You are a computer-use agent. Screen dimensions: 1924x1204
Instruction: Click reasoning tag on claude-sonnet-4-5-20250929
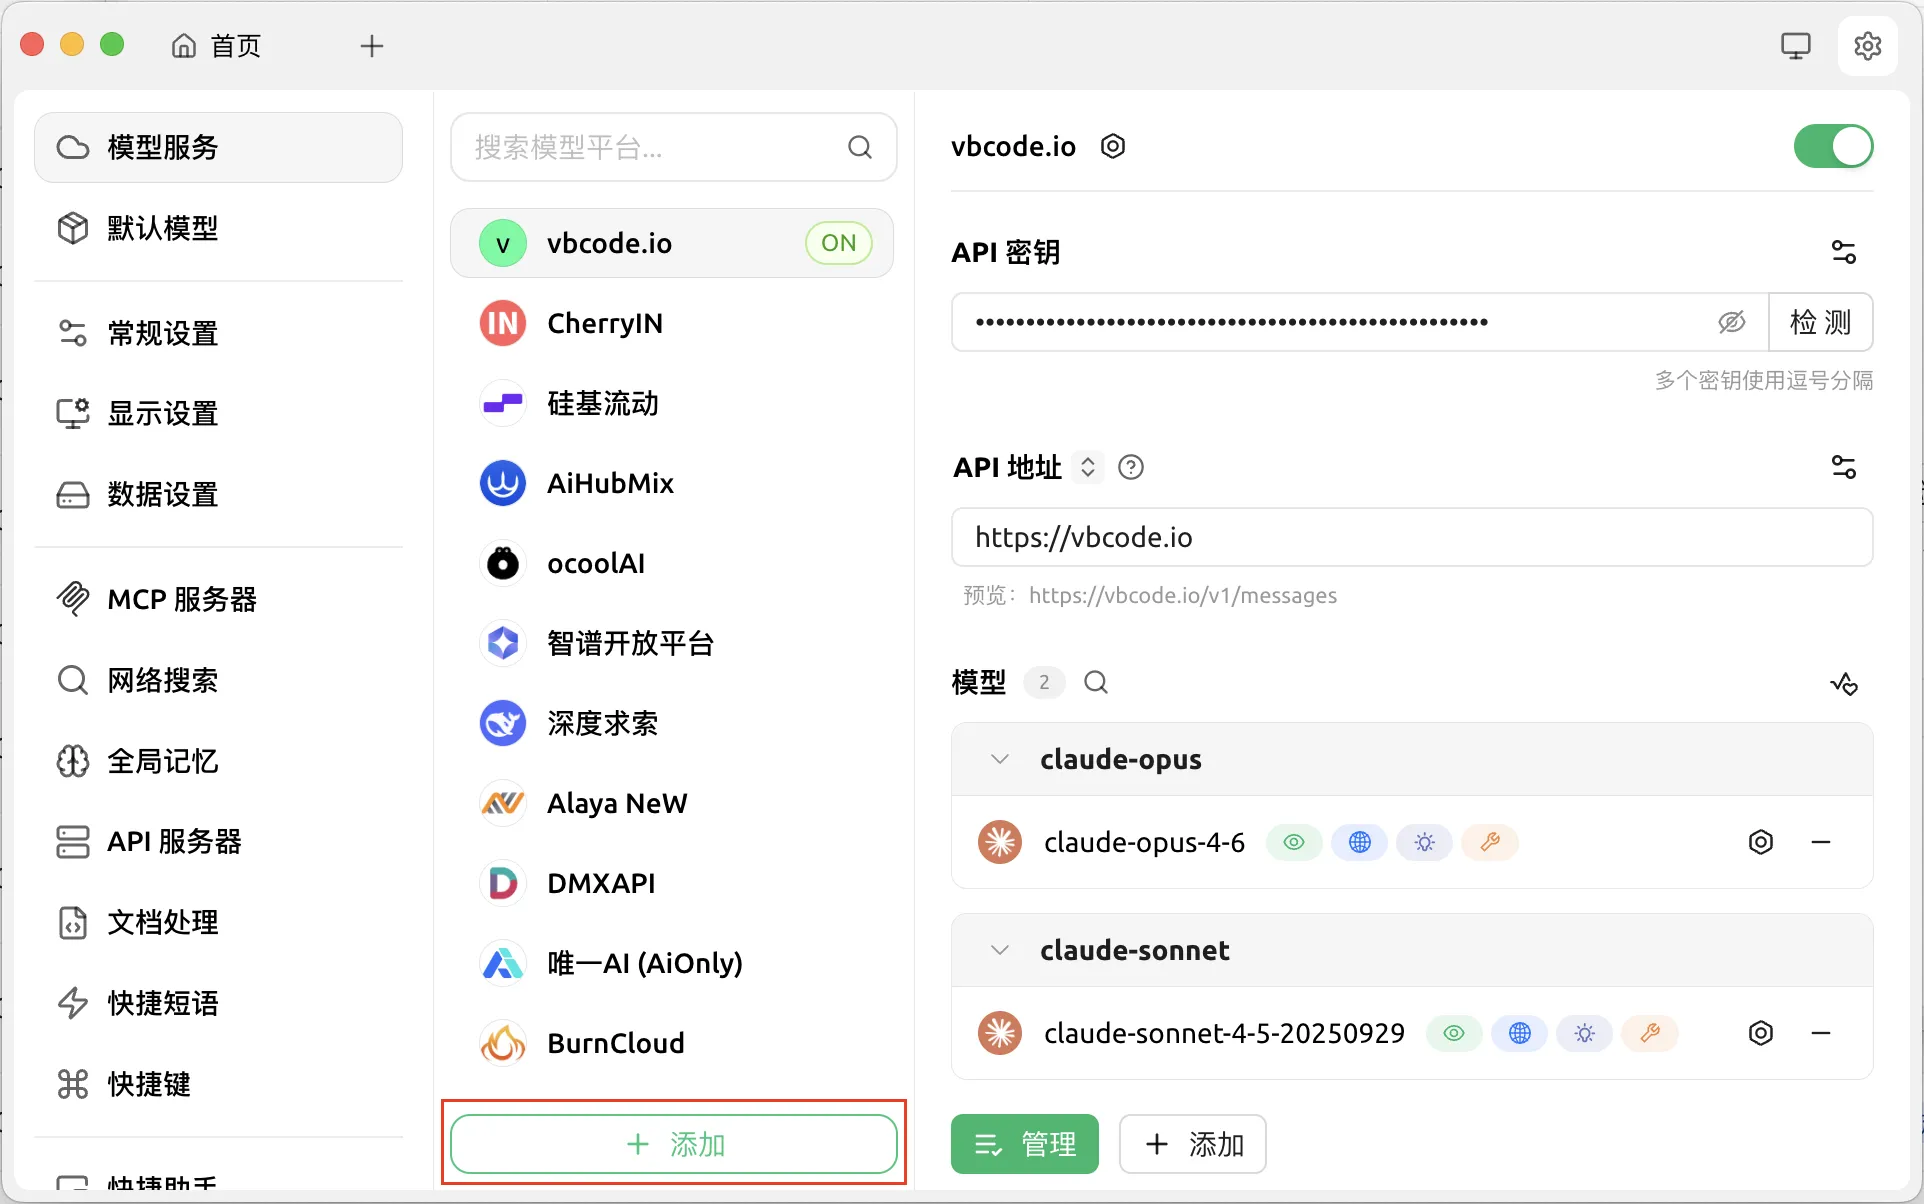(1585, 1033)
